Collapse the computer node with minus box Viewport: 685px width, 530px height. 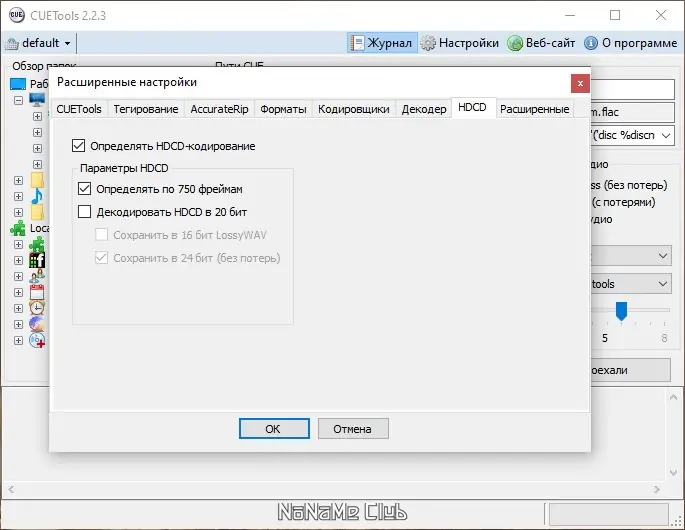pos(18,100)
